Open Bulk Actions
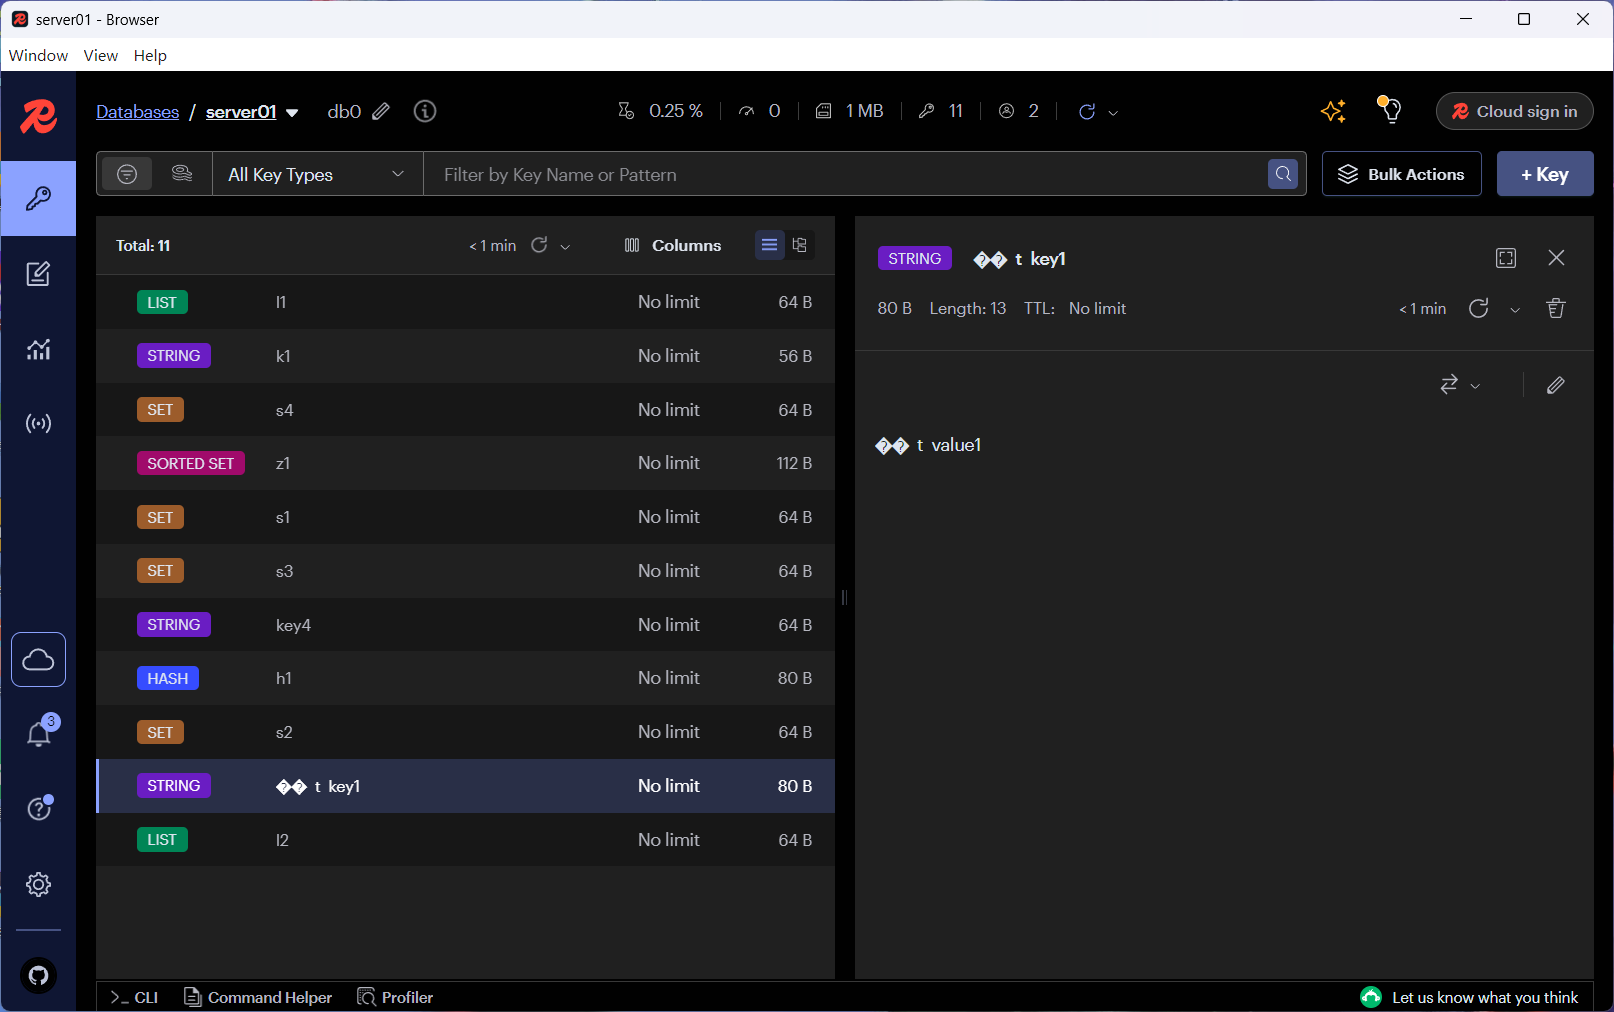 [x=1401, y=174]
